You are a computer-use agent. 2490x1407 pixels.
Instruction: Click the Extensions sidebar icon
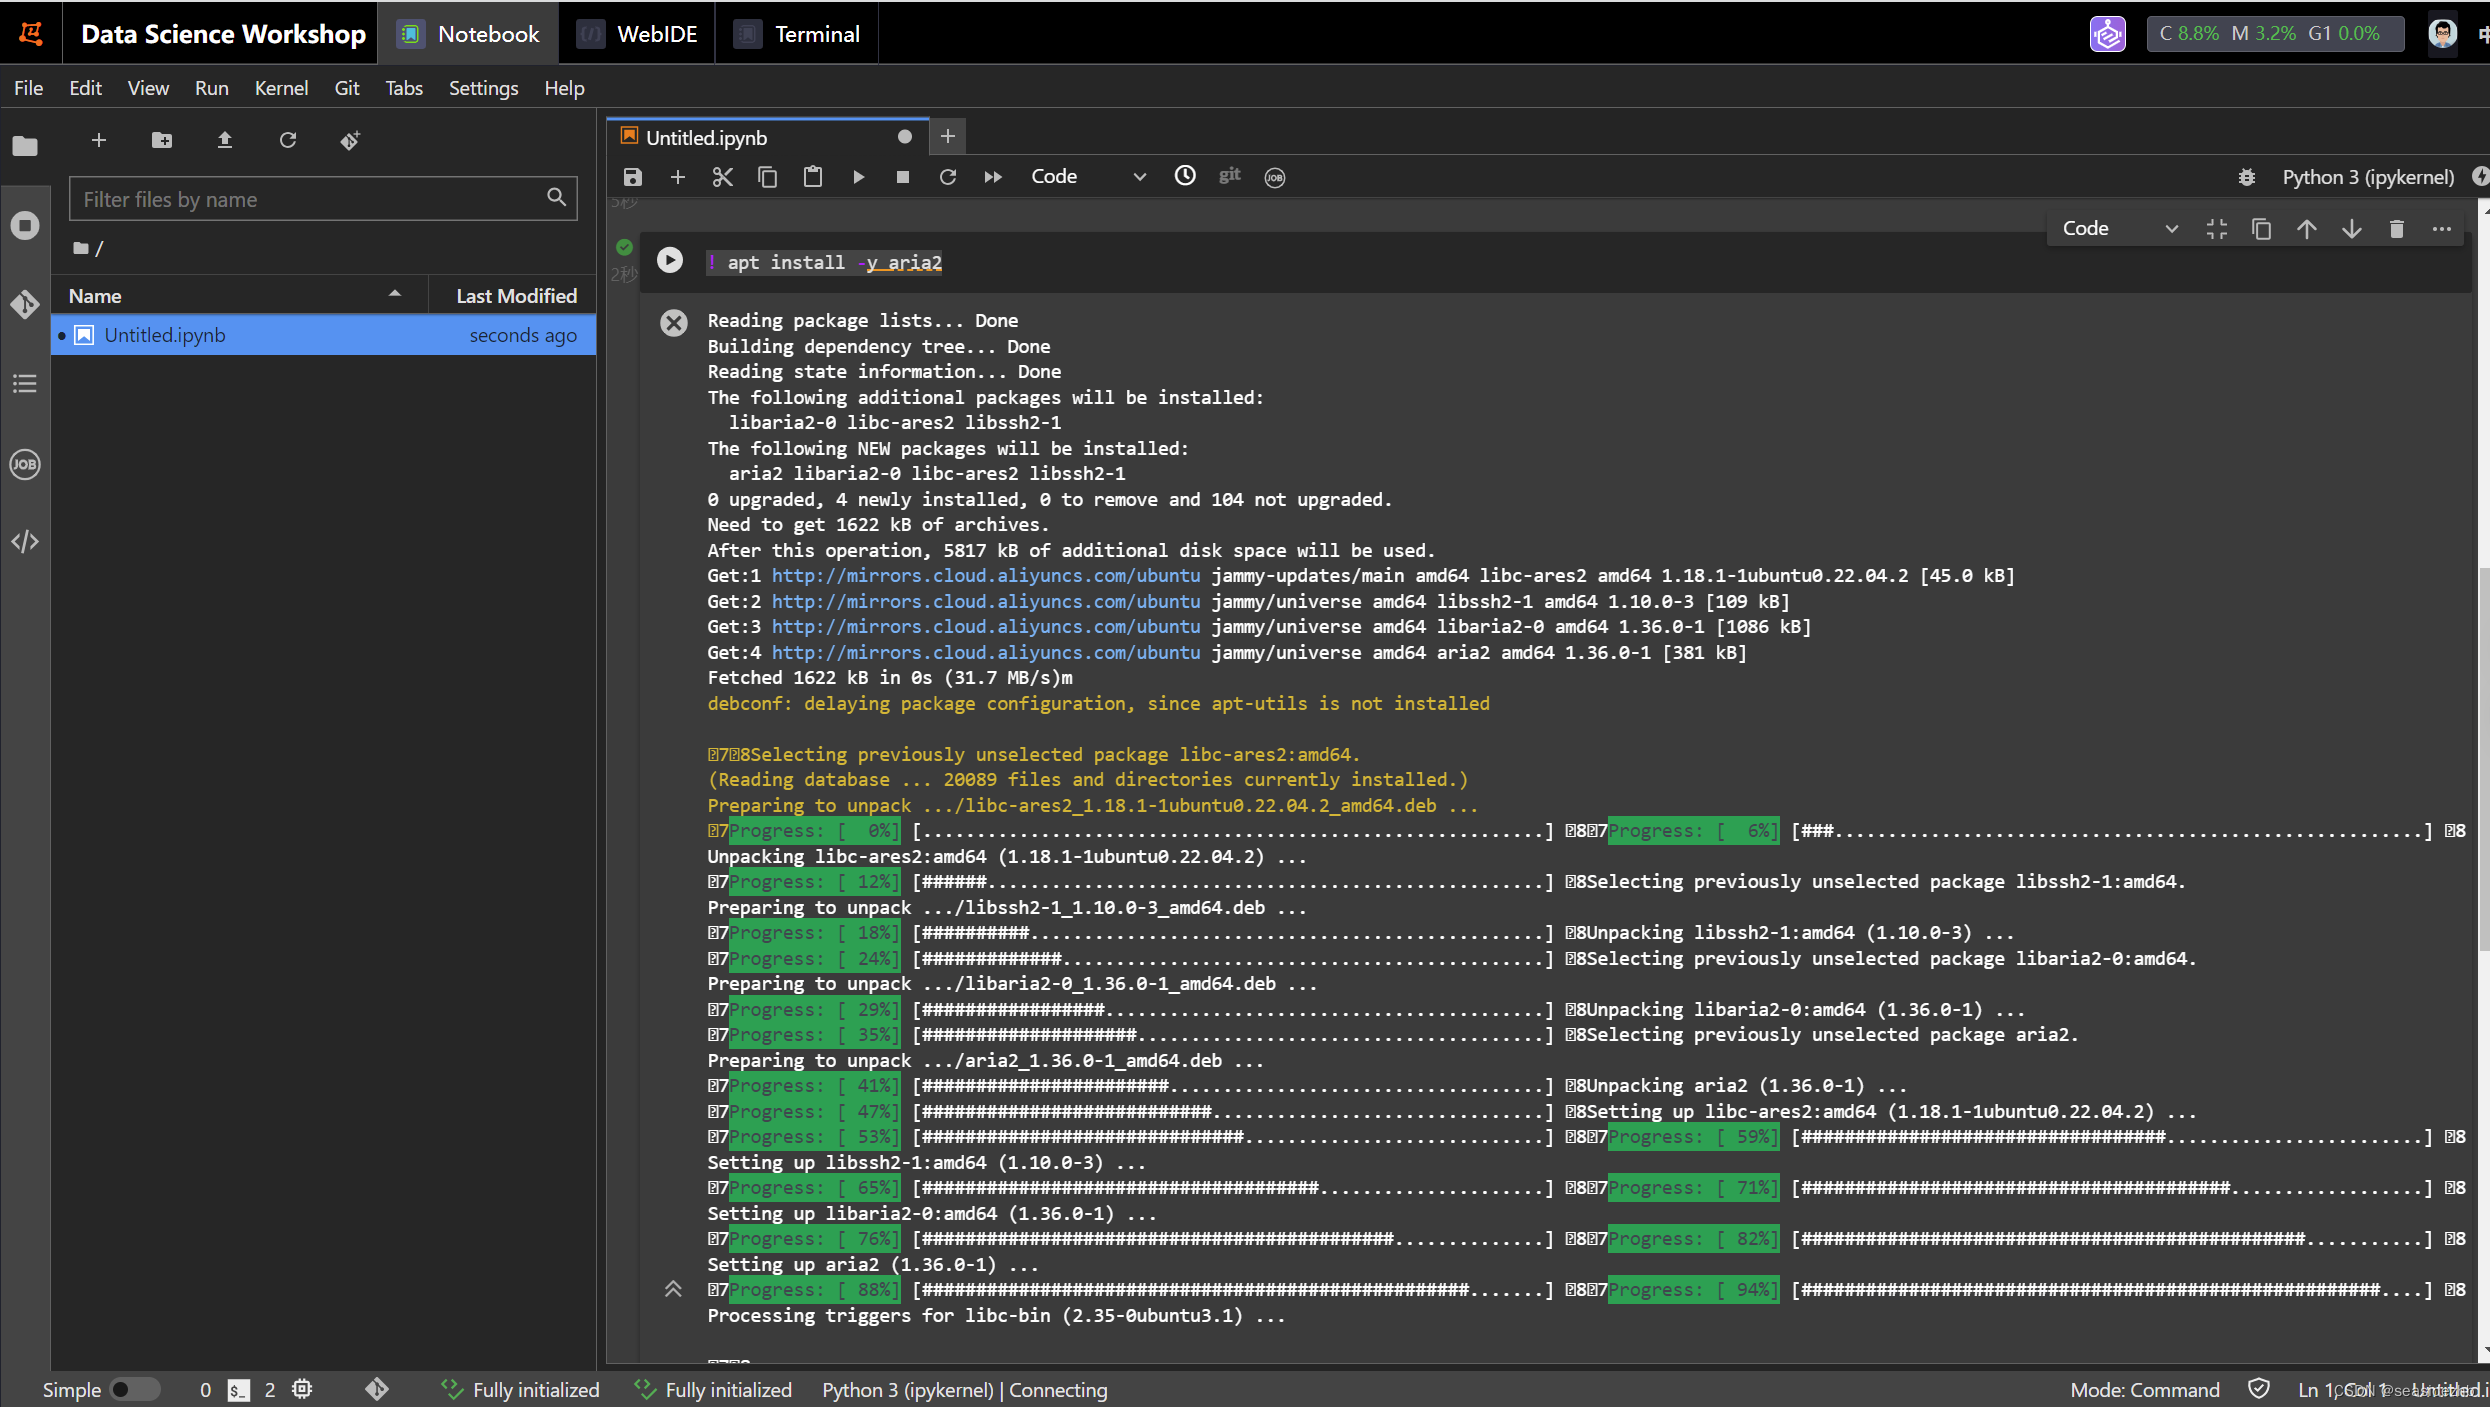coord(24,540)
